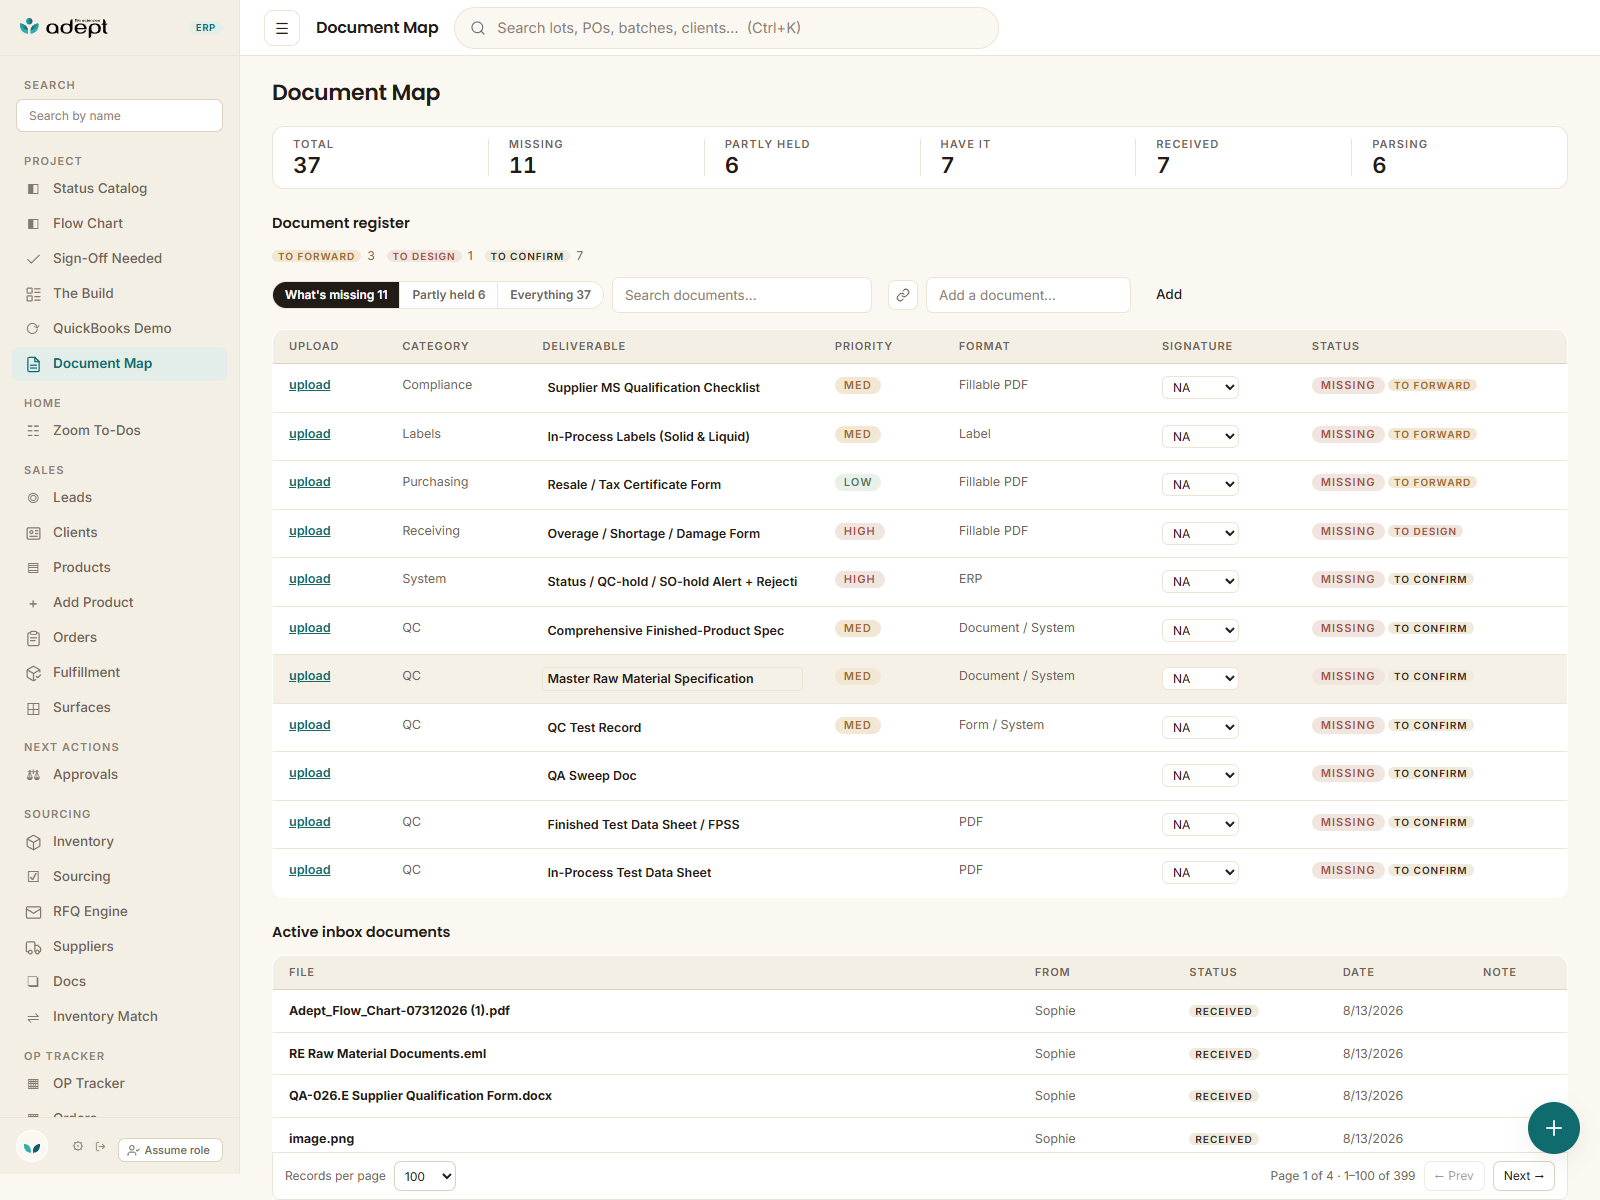Switch to Partly held 6 tab

(448, 295)
